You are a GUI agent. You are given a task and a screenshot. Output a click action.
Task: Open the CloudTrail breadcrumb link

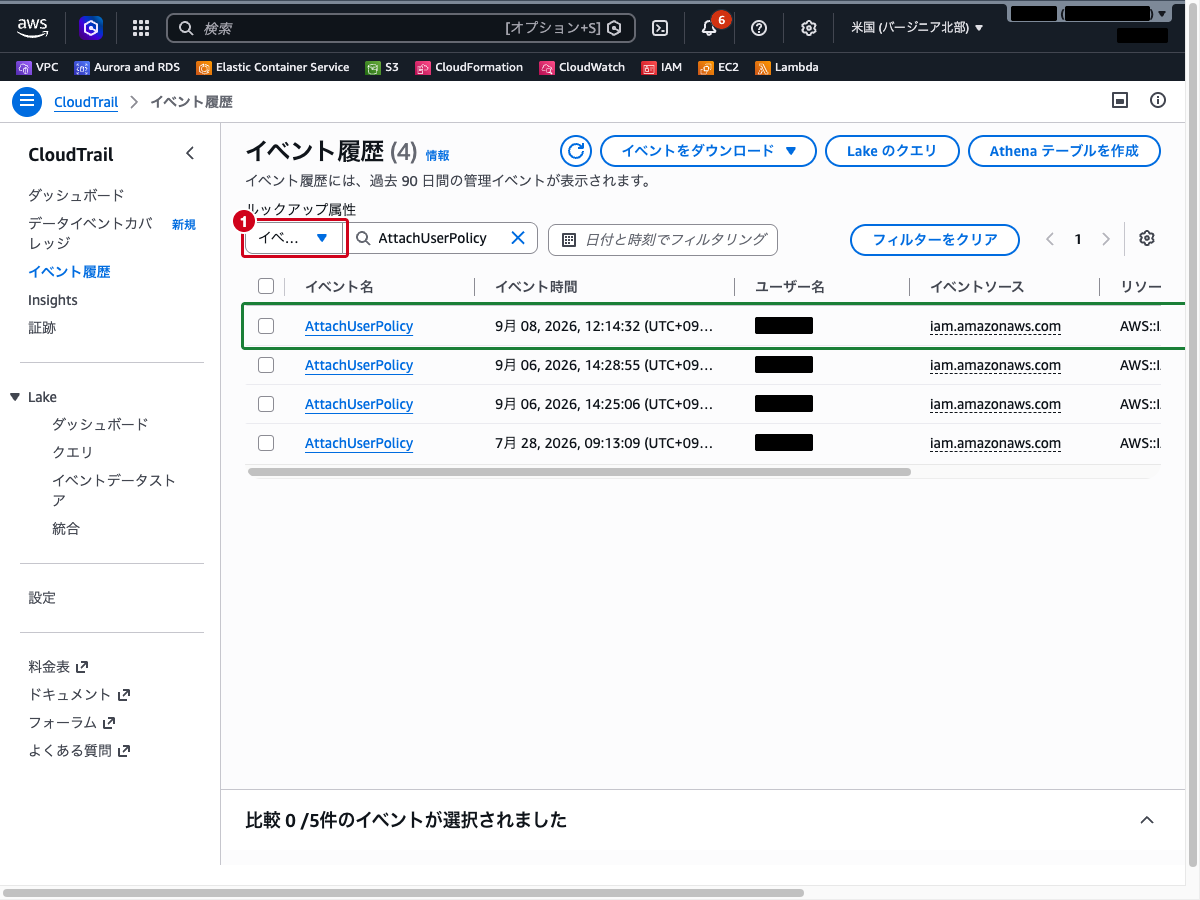[x=86, y=102]
